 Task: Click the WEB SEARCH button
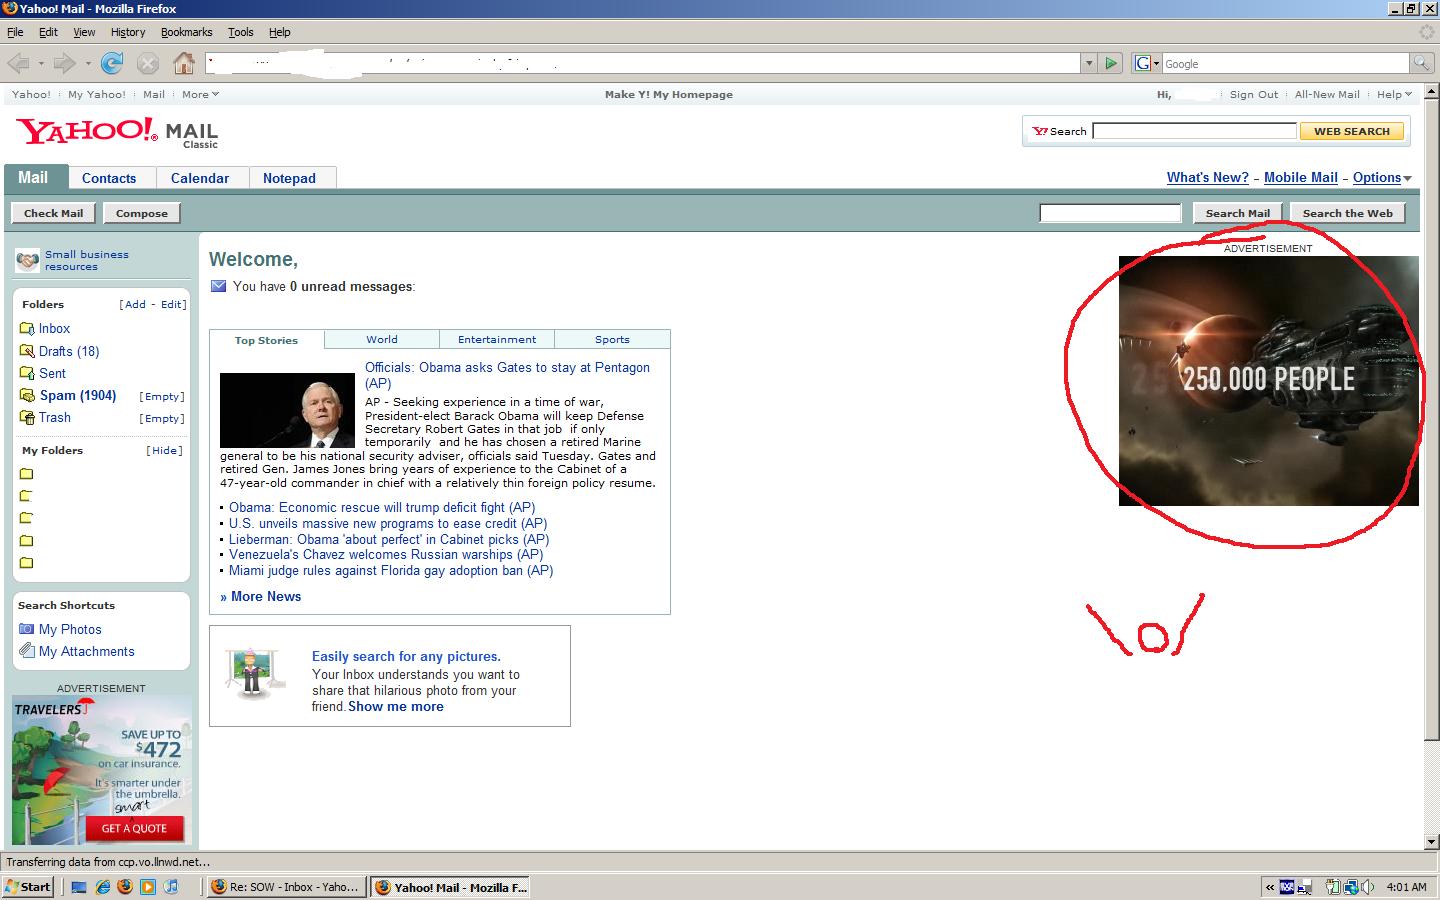point(1352,131)
